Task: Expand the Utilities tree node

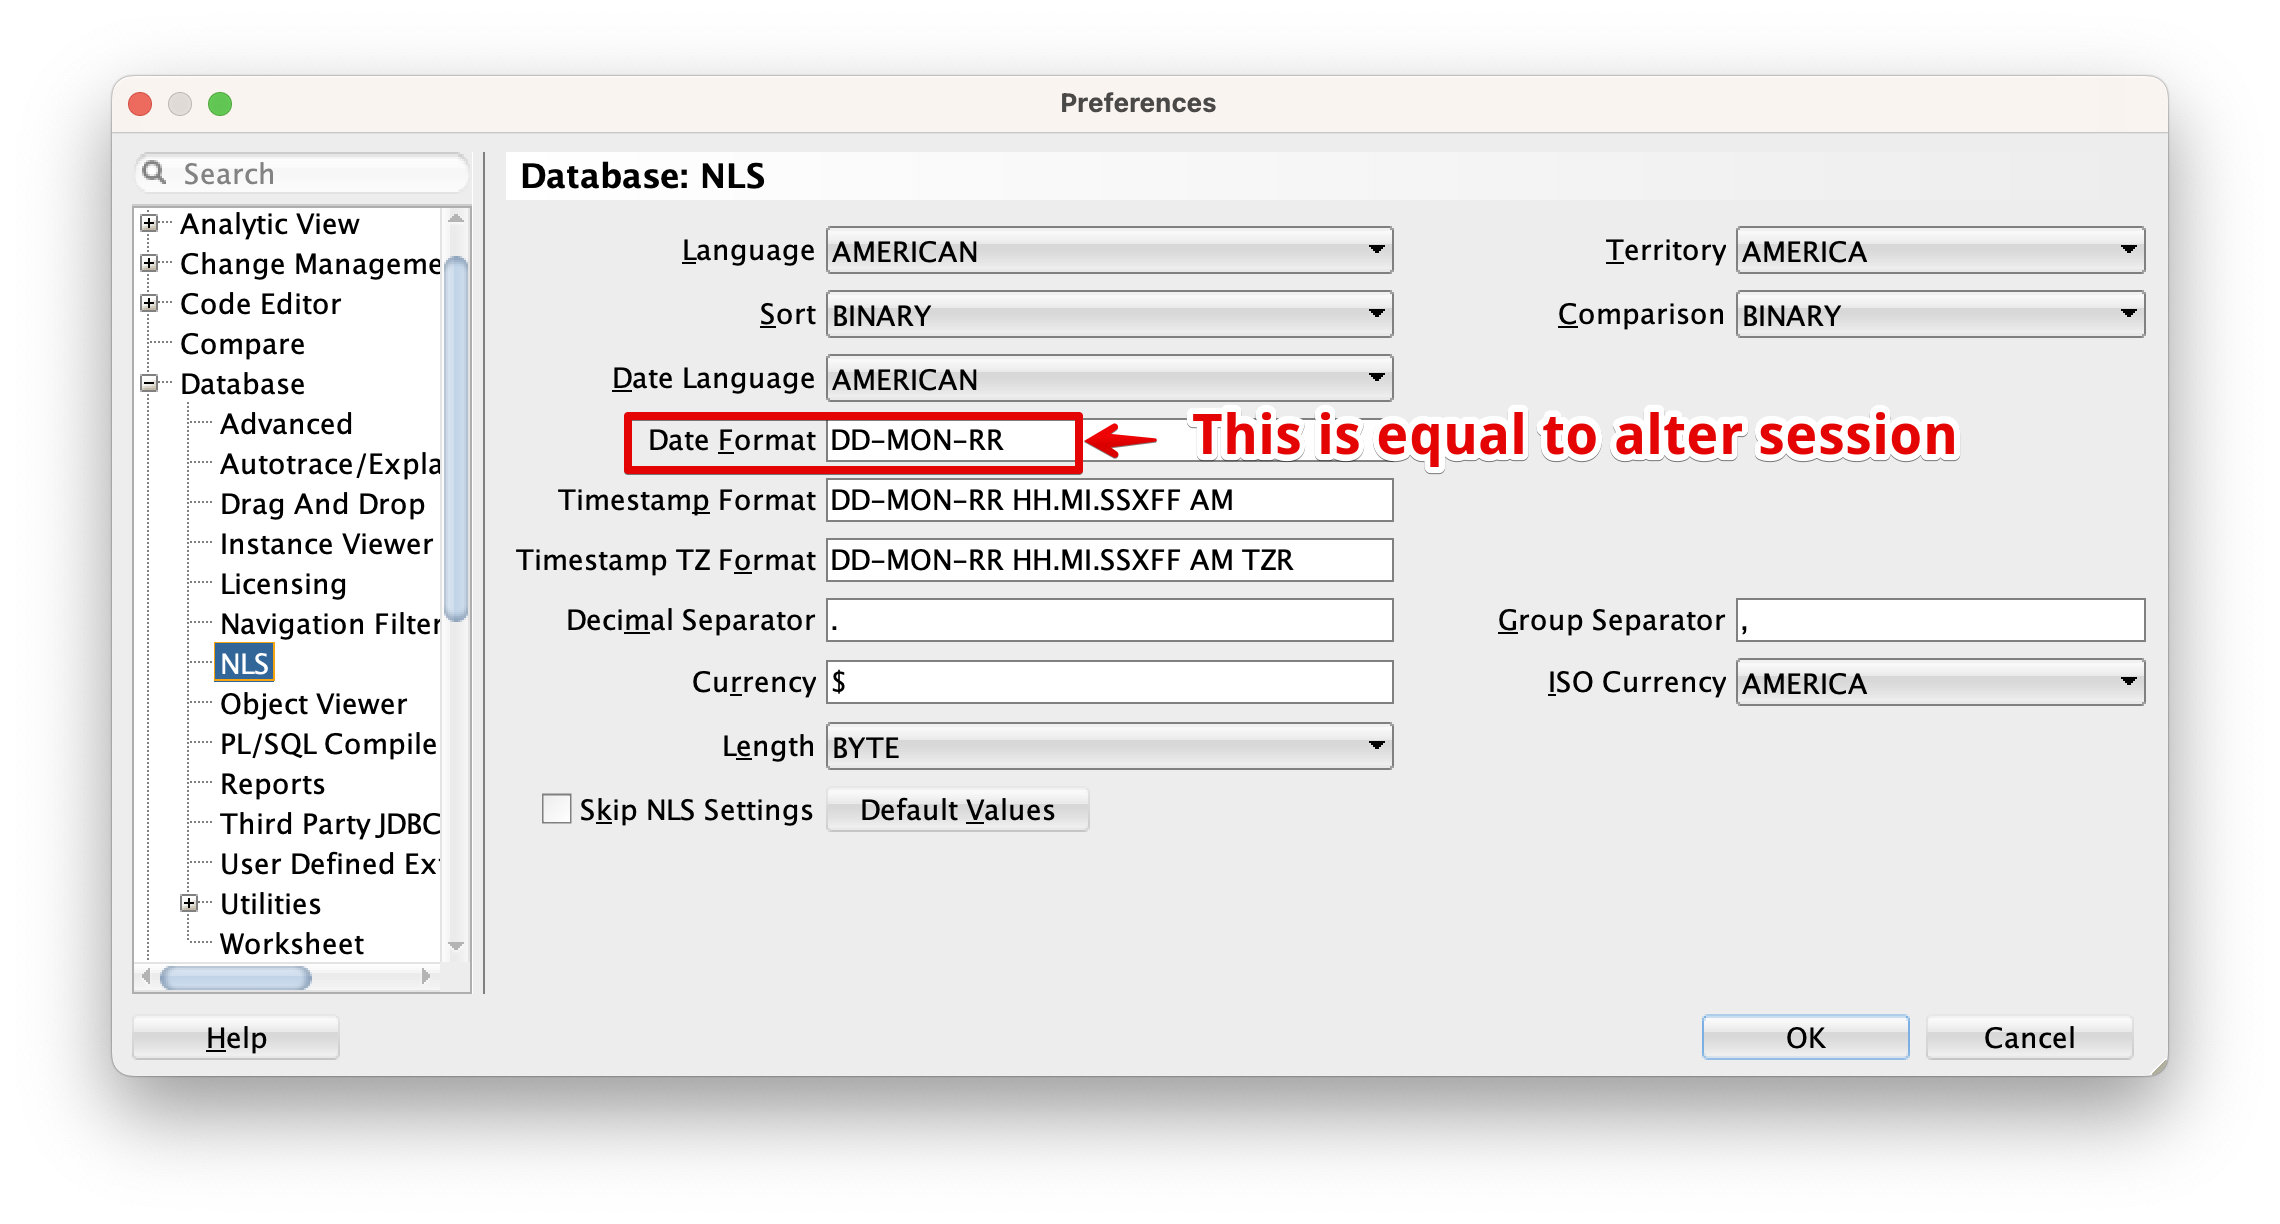Action: [x=189, y=903]
